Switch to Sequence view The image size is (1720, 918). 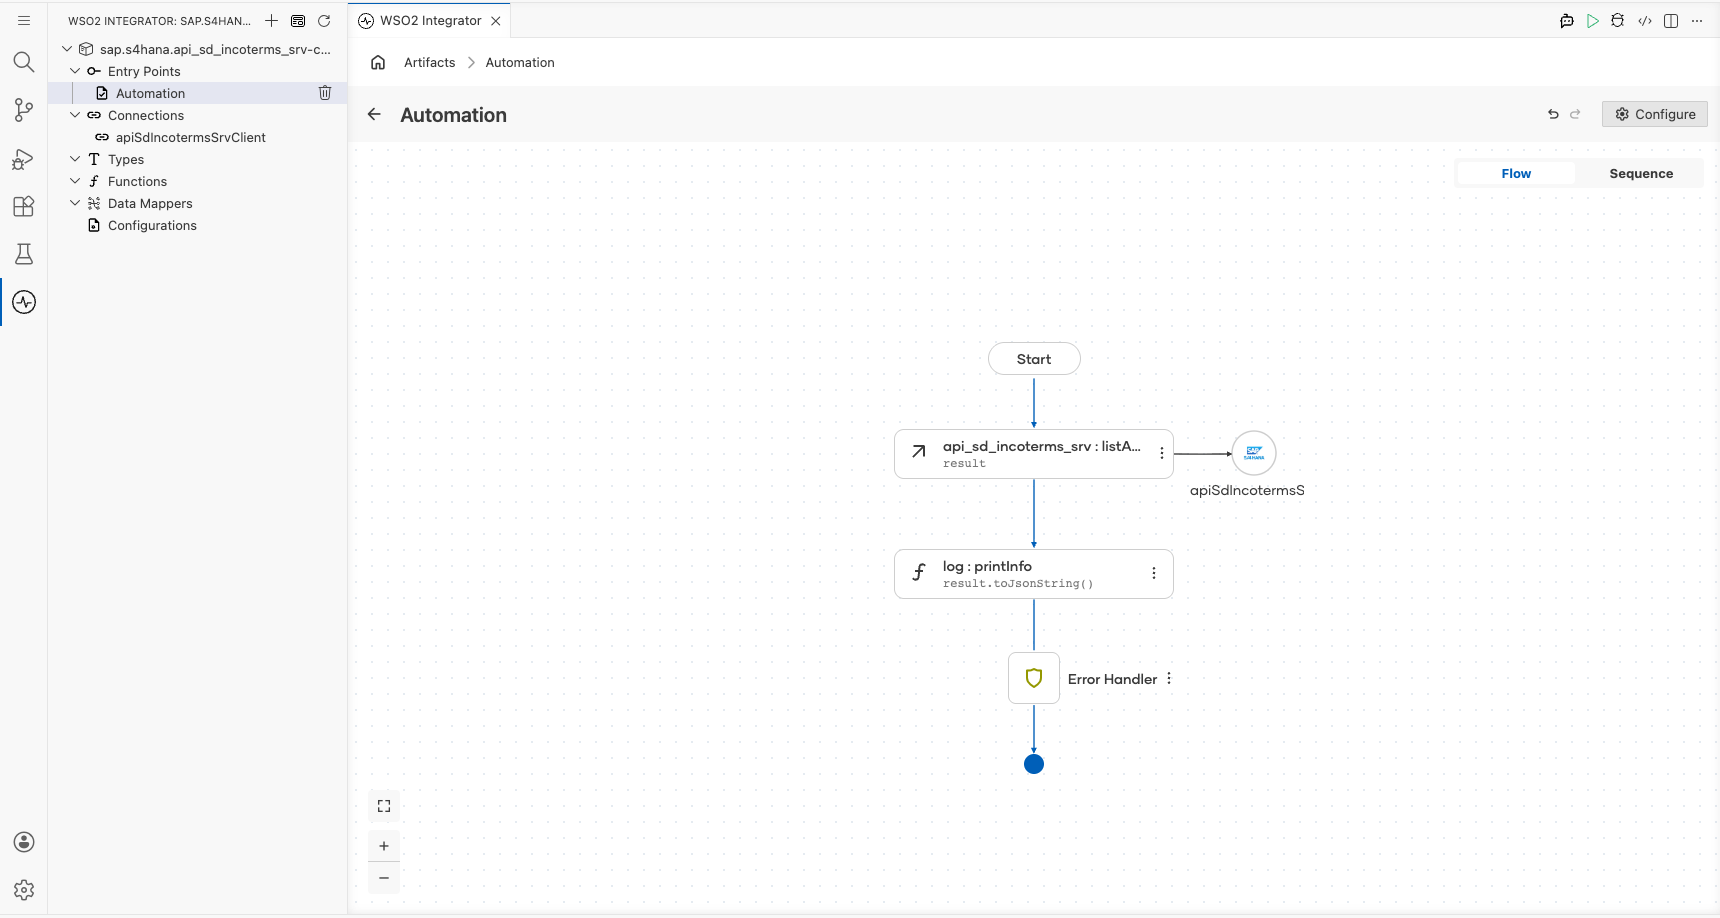click(1641, 173)
